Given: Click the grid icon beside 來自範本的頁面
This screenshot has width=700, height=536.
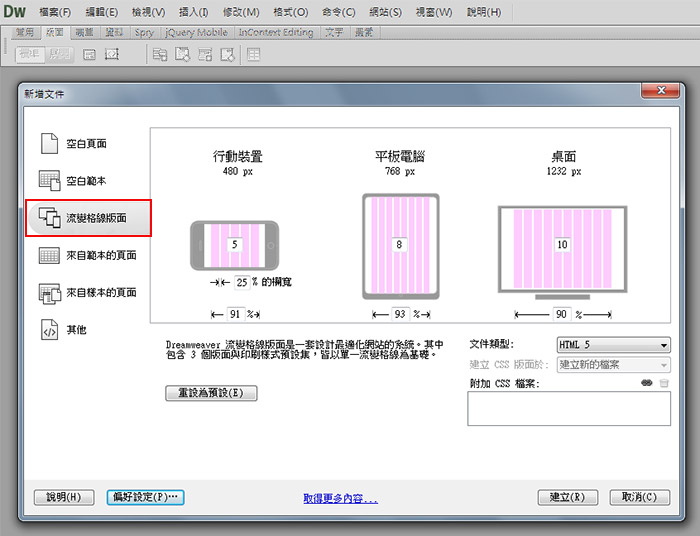Looking at the screenshot, I should coord(49,256).
